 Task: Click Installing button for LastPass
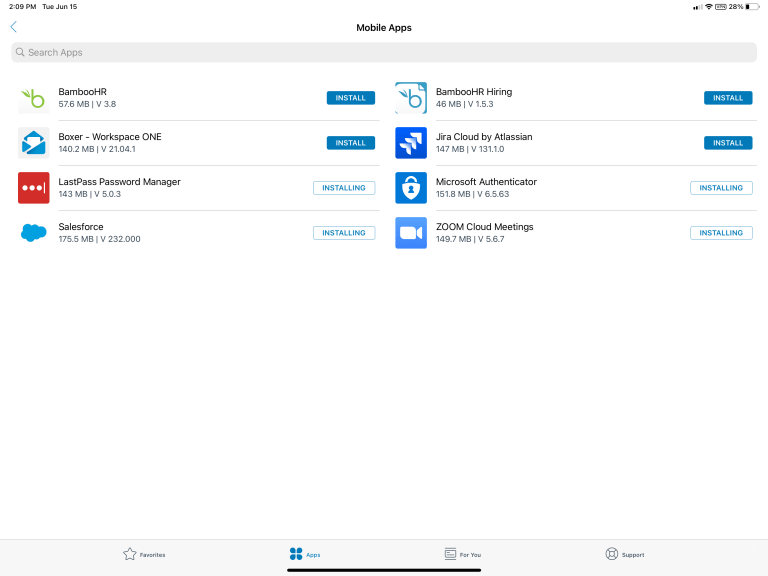[x=343, y=188]
